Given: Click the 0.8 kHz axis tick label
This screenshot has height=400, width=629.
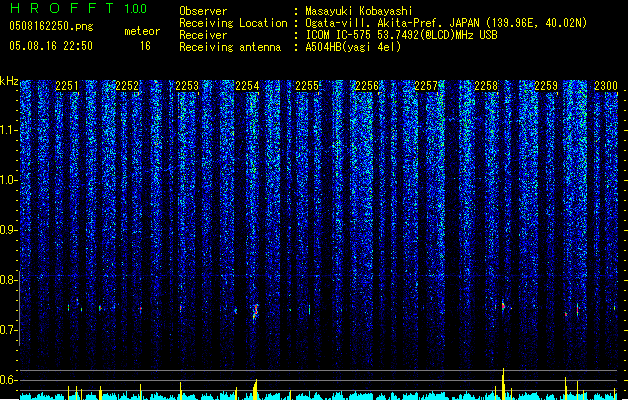Looking at the screenshot, I should pyautogui.click(x=8, y=280).
